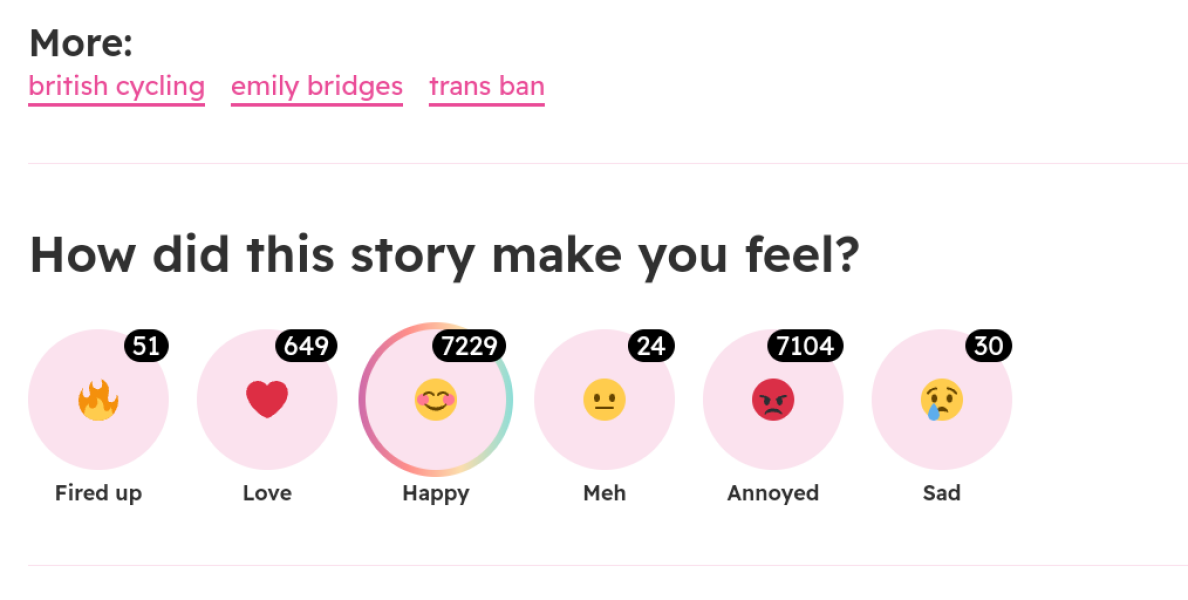This screenshot has height=600, width=1188.
Task: Click the "Happy" label below its emoji
Action: coord(435,492)
